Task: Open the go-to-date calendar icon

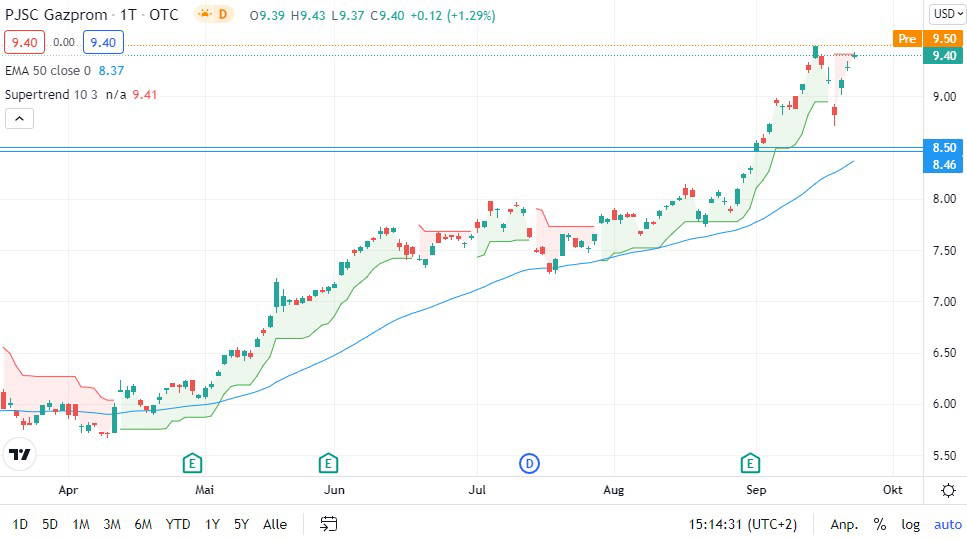Action: [x=329, y=524]
